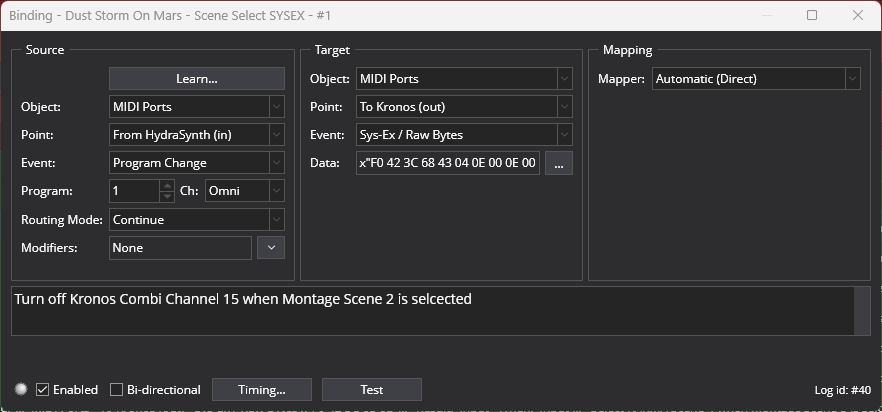The height and width of the screenshot is (412, 882).
Task: Open the Target Object dropdown MIDI Ports
Action: [x=464, y=79]
